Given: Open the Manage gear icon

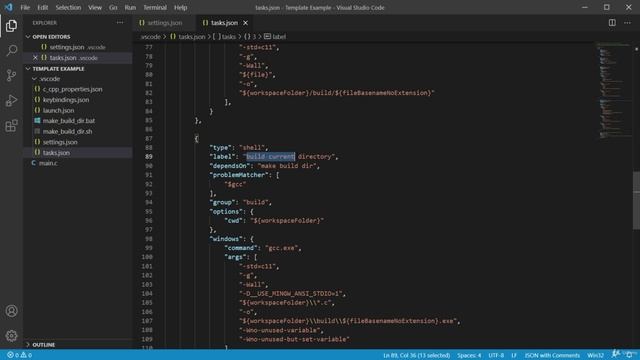Looking at the screenshot, I should pyautogui.click(x=11, y=336).
